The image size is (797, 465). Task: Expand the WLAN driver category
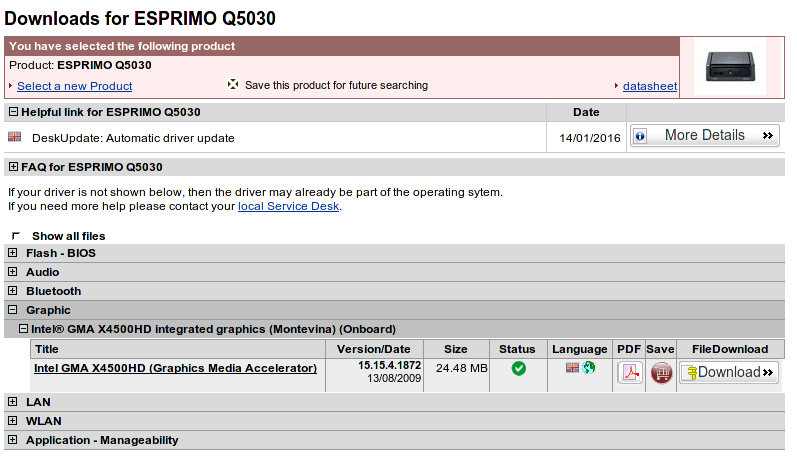(13, 421)
